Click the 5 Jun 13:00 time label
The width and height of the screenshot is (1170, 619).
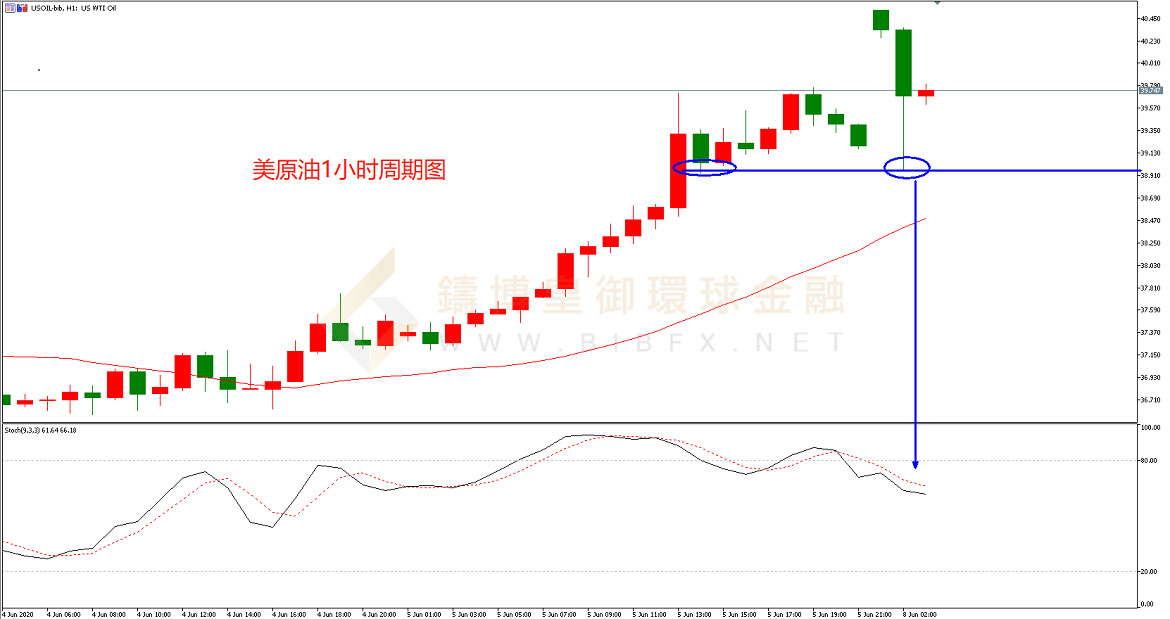pyautogui.click(x=693, y=613)
